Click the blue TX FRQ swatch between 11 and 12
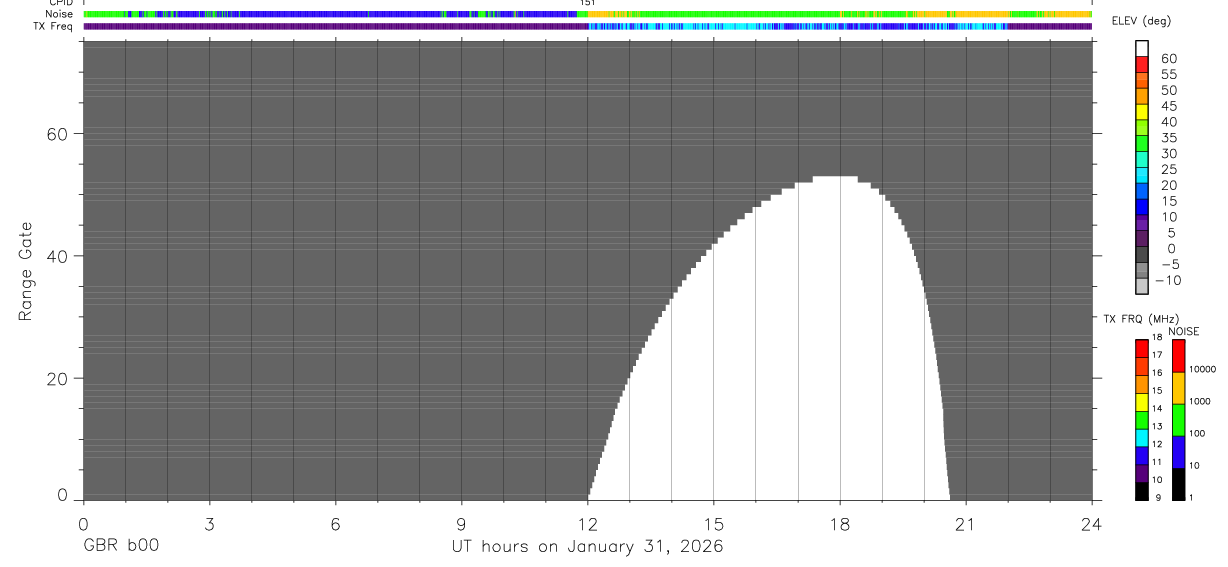The height and width of the screenshot is (567, 1228). tap(1142, 456)
